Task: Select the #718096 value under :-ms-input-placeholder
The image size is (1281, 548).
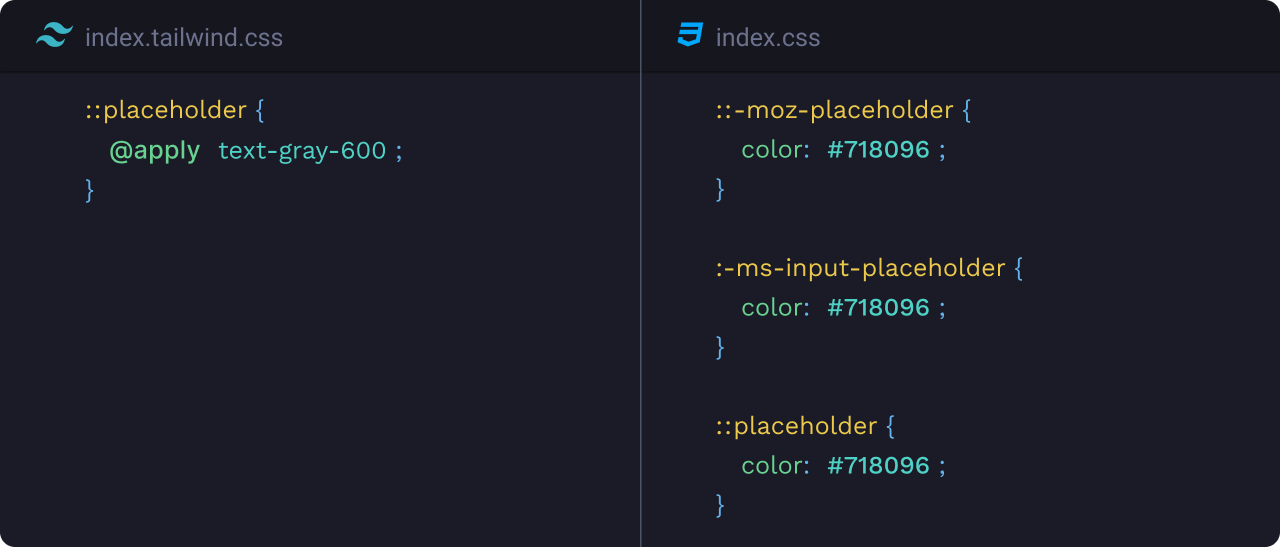Action: click(x=879, y=308)
